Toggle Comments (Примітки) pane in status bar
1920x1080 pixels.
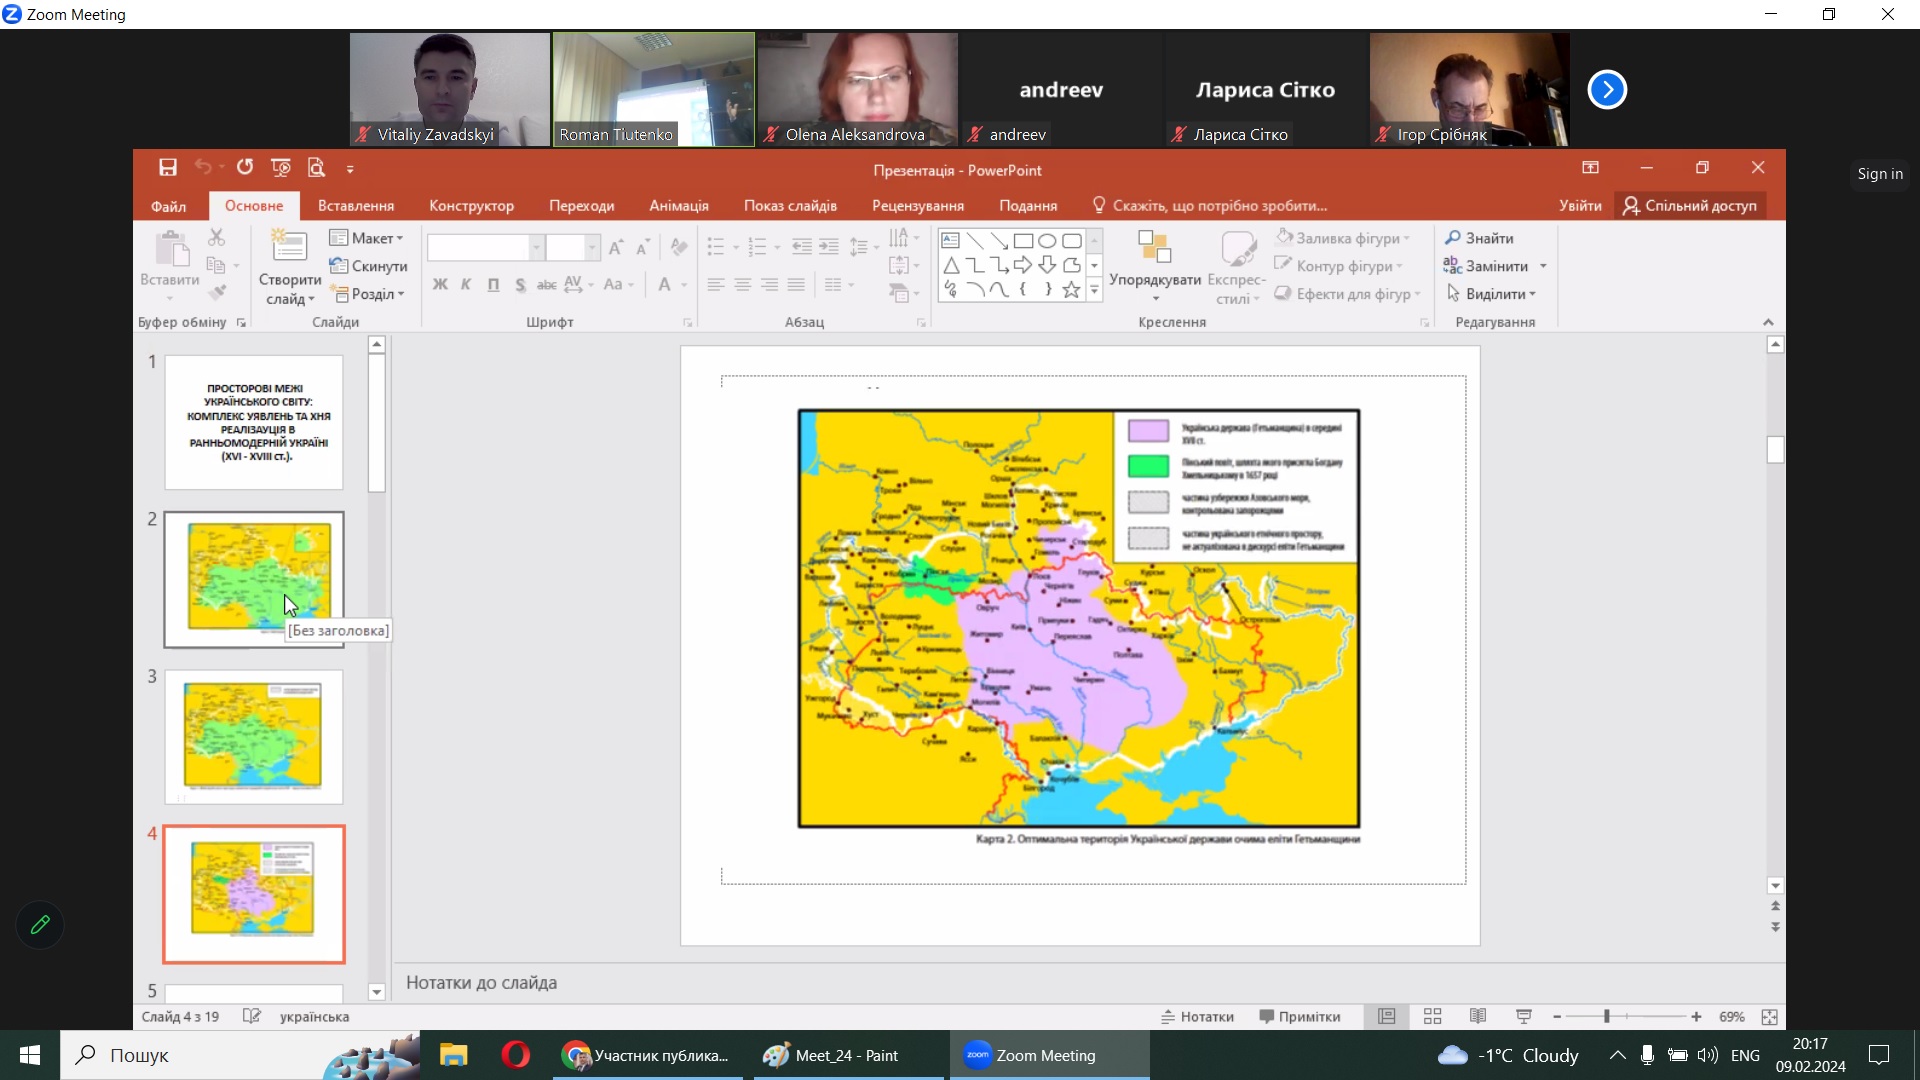coord(1300,1017)
